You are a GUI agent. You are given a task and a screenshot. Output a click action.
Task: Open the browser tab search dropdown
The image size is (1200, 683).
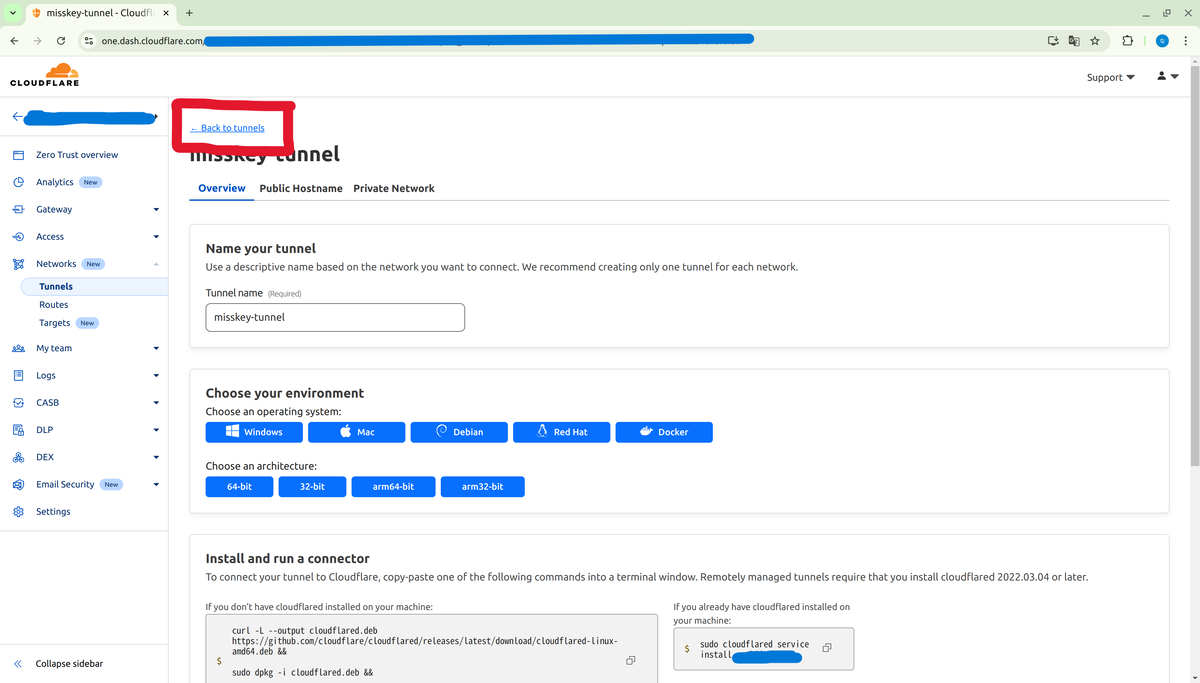coord(14,13)
